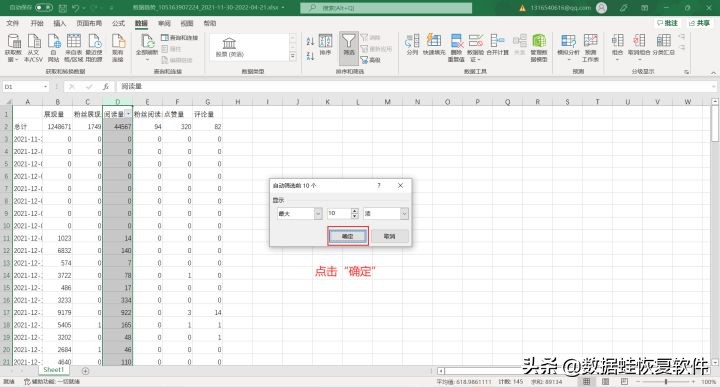Image resolution: width=720 pixels, height=387 pixels.
Task: Click the 最近使用的源 icon
Action: pyautogui.click(x=94, y=47)
